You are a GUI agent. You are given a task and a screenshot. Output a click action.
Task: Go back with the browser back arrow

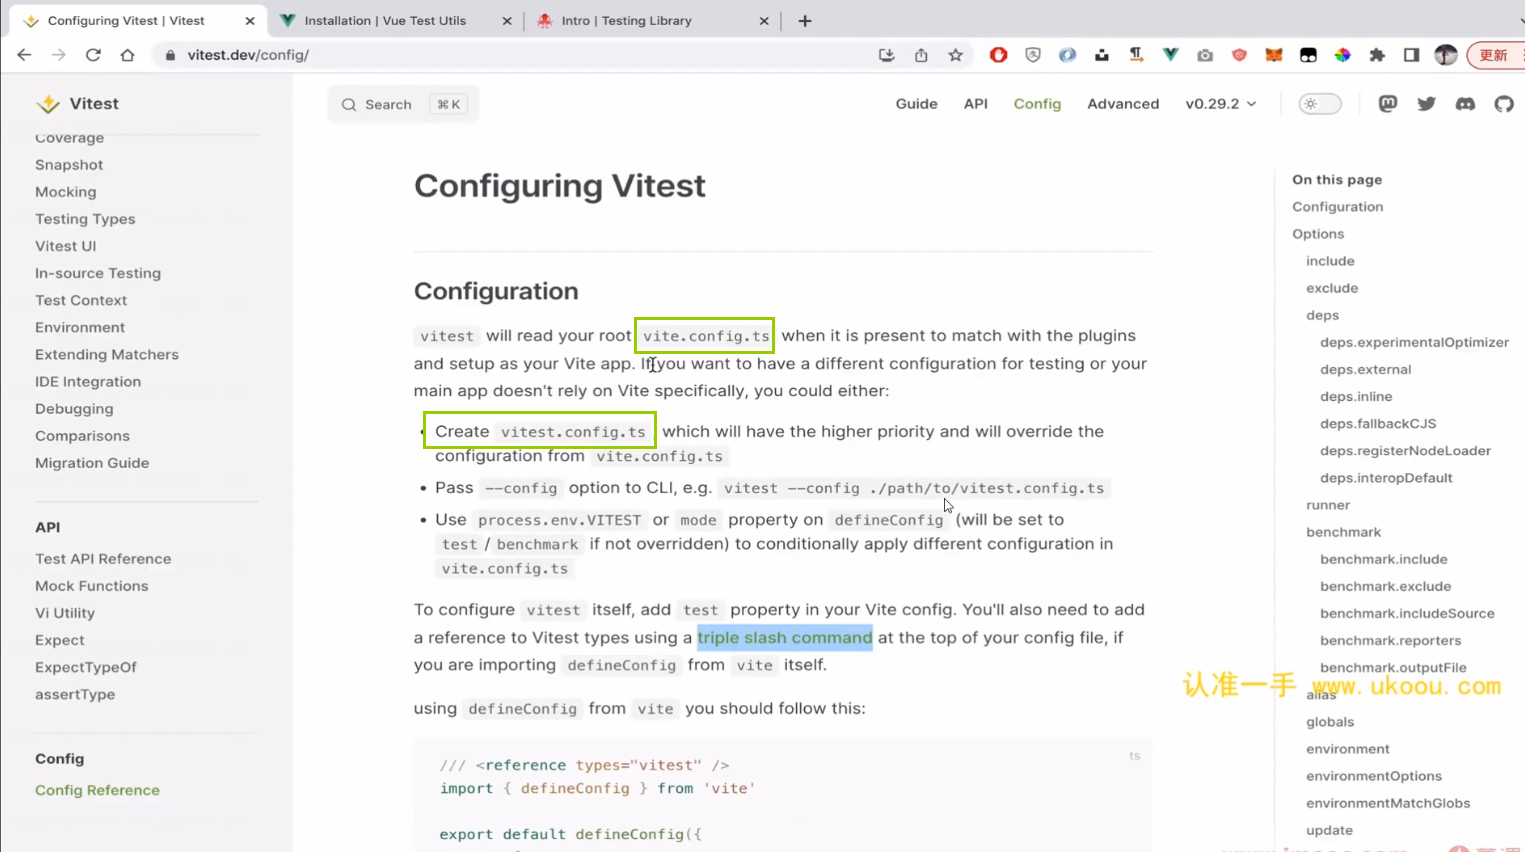click(x=24, y=55)
